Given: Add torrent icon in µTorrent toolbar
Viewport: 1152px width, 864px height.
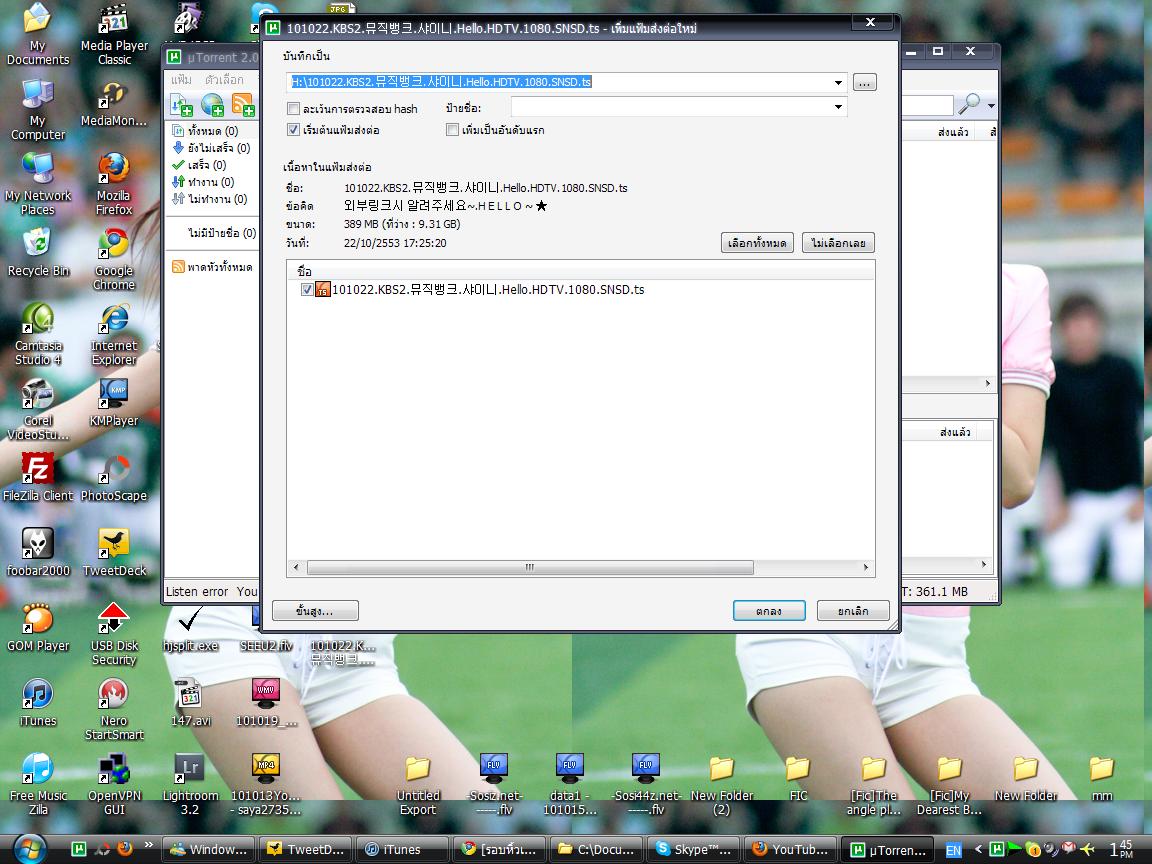Looking at the screenshot, I should coord(181,105).
